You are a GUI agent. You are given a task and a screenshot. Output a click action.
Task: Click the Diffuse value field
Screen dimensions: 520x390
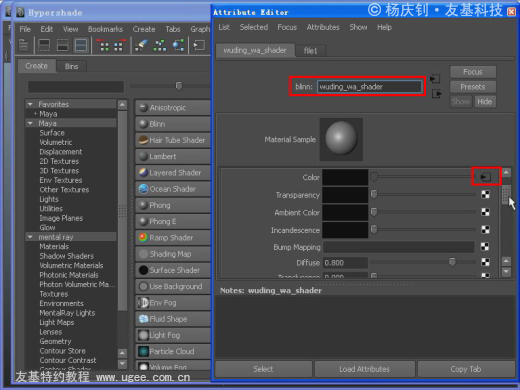(345, 263)
